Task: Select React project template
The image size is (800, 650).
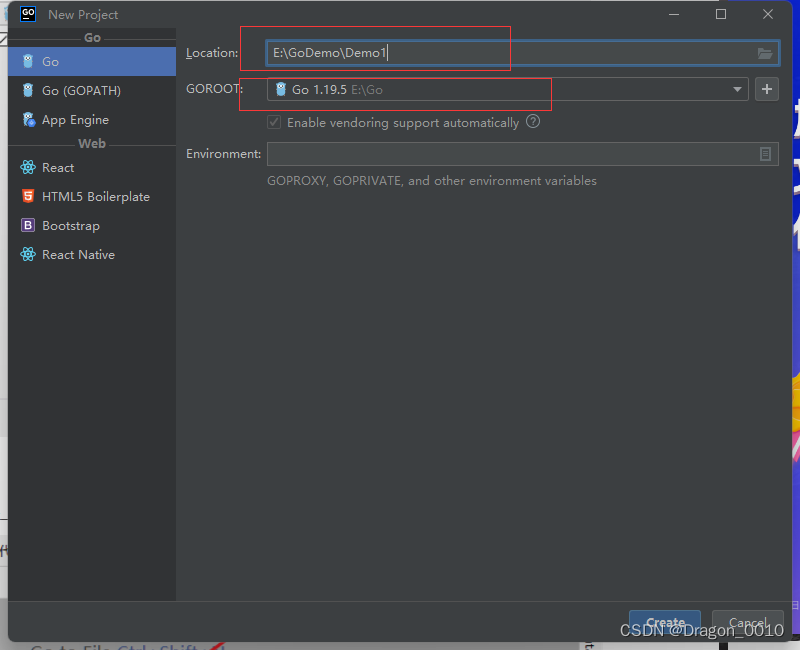Action: (x=92, y=168)
